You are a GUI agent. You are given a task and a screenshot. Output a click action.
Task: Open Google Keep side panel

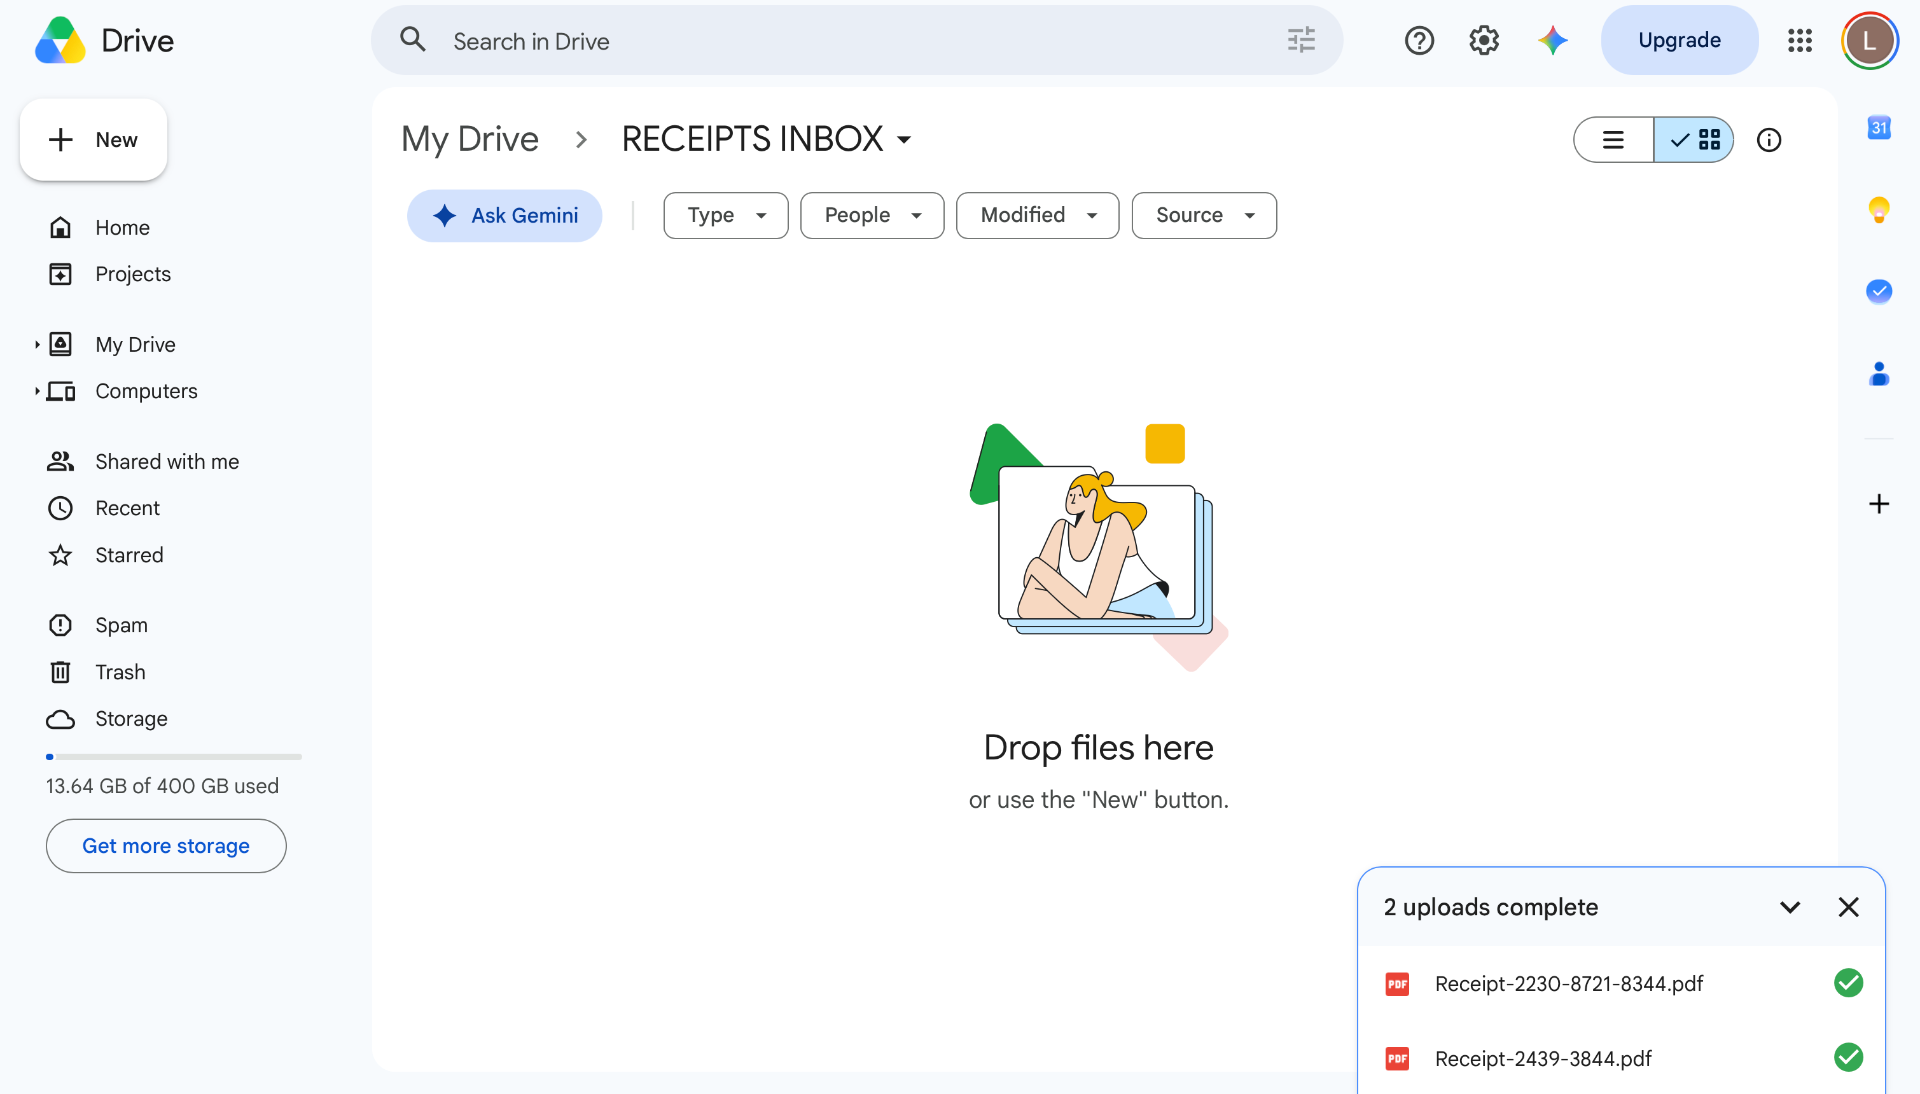click(x=1879, y=210)
